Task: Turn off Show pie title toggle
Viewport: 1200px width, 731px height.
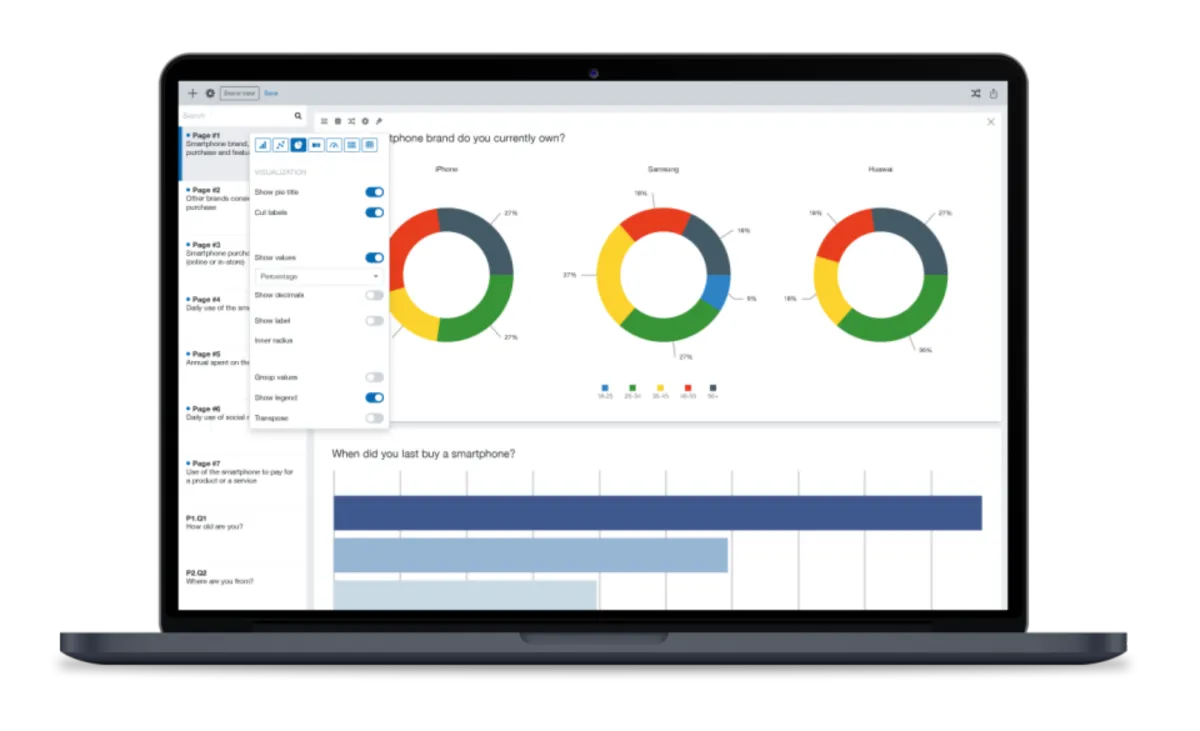Action: (x=374, y=192)
